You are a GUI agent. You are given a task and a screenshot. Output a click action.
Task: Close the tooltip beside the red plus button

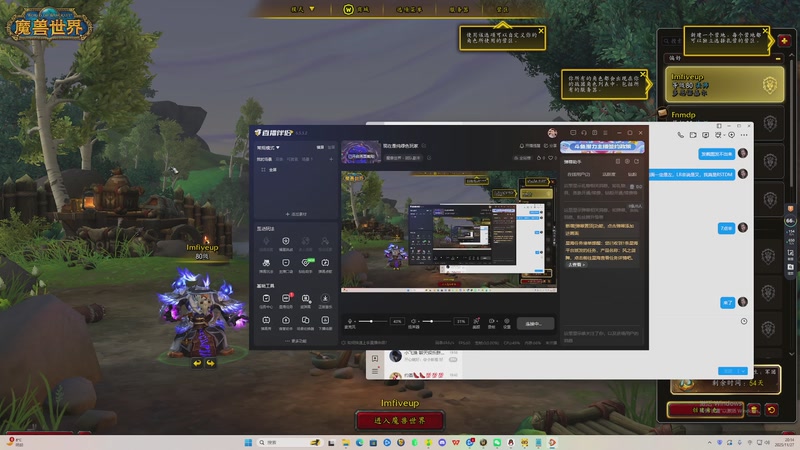click(x=764, y=31)
